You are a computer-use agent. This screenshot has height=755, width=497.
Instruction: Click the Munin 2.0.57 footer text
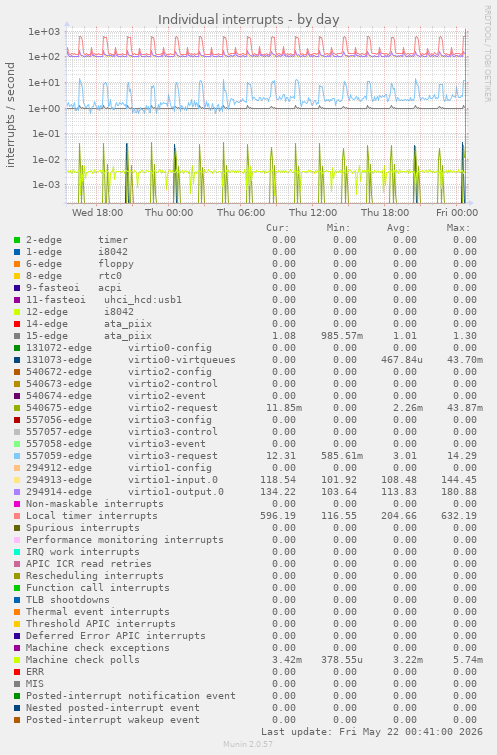(248, 744)
